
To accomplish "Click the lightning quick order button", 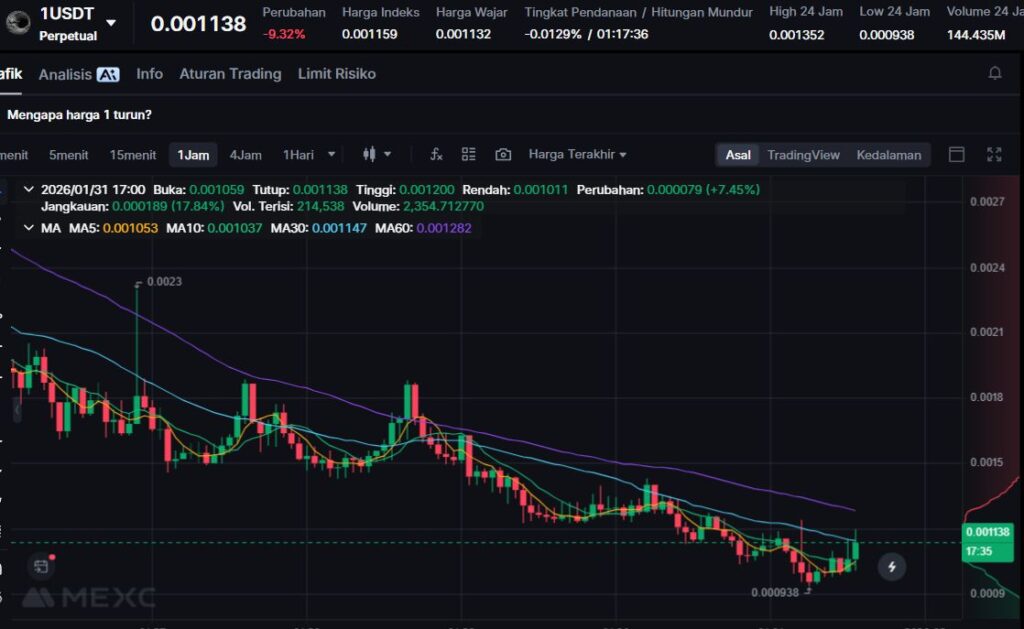I will point(891,567).
